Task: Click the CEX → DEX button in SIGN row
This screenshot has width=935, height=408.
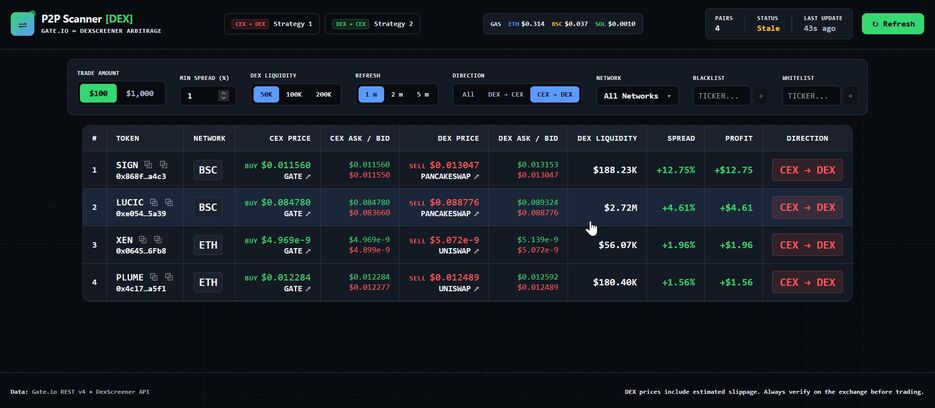Action: coord(807,170)
